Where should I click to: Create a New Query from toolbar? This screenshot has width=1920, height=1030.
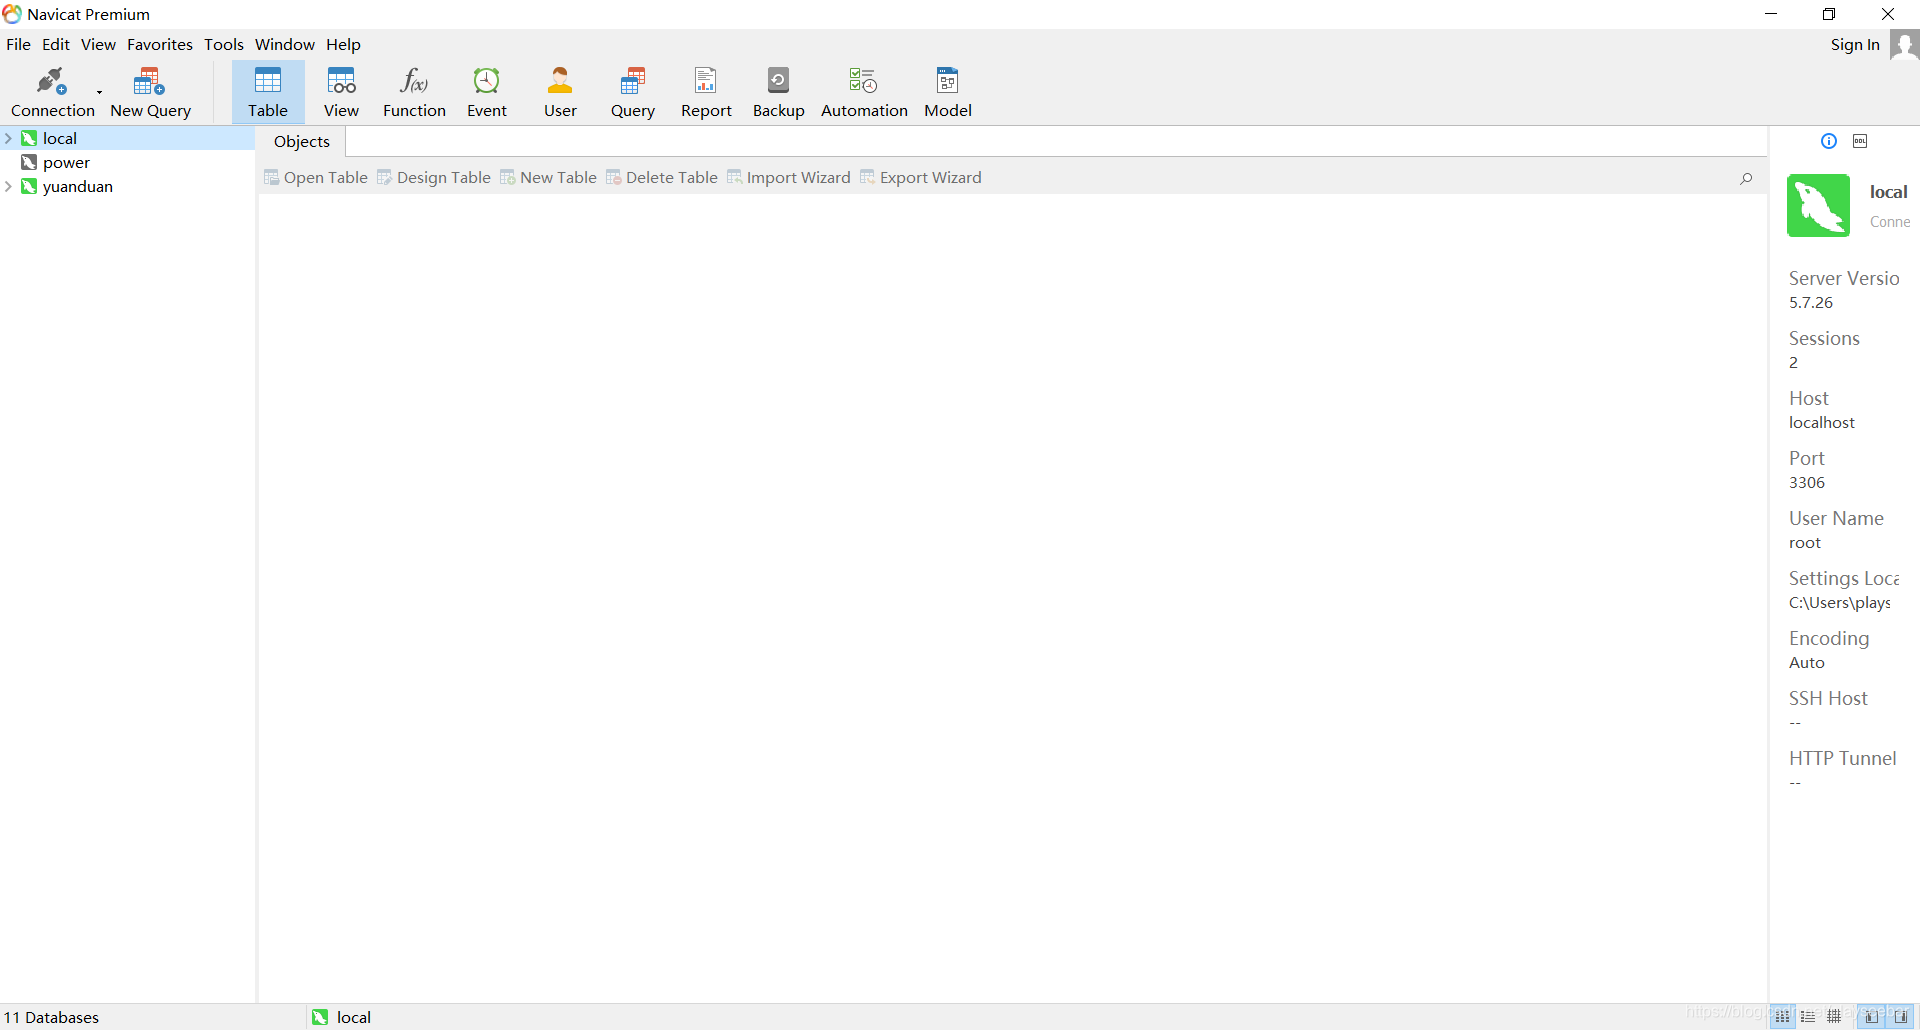(150, 92)
